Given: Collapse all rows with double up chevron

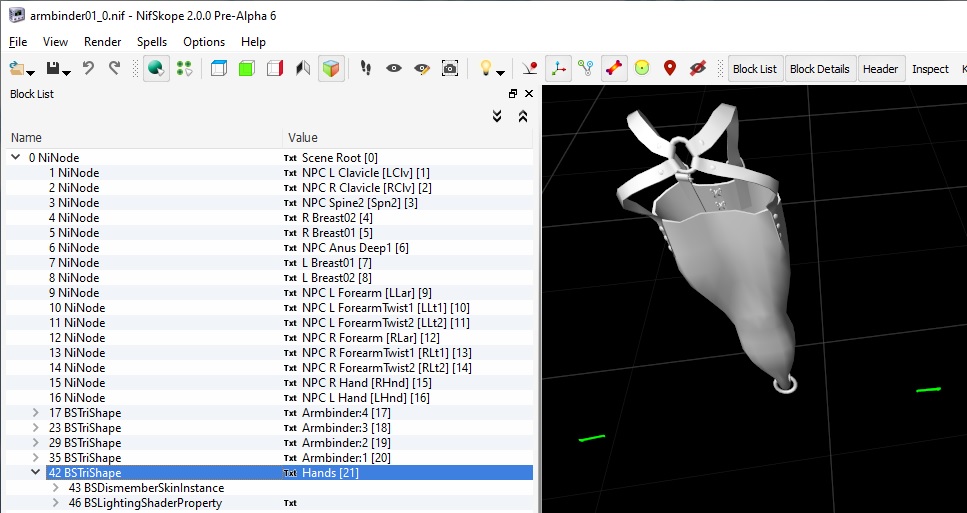Looking at the screenshot, I should 523,117.
